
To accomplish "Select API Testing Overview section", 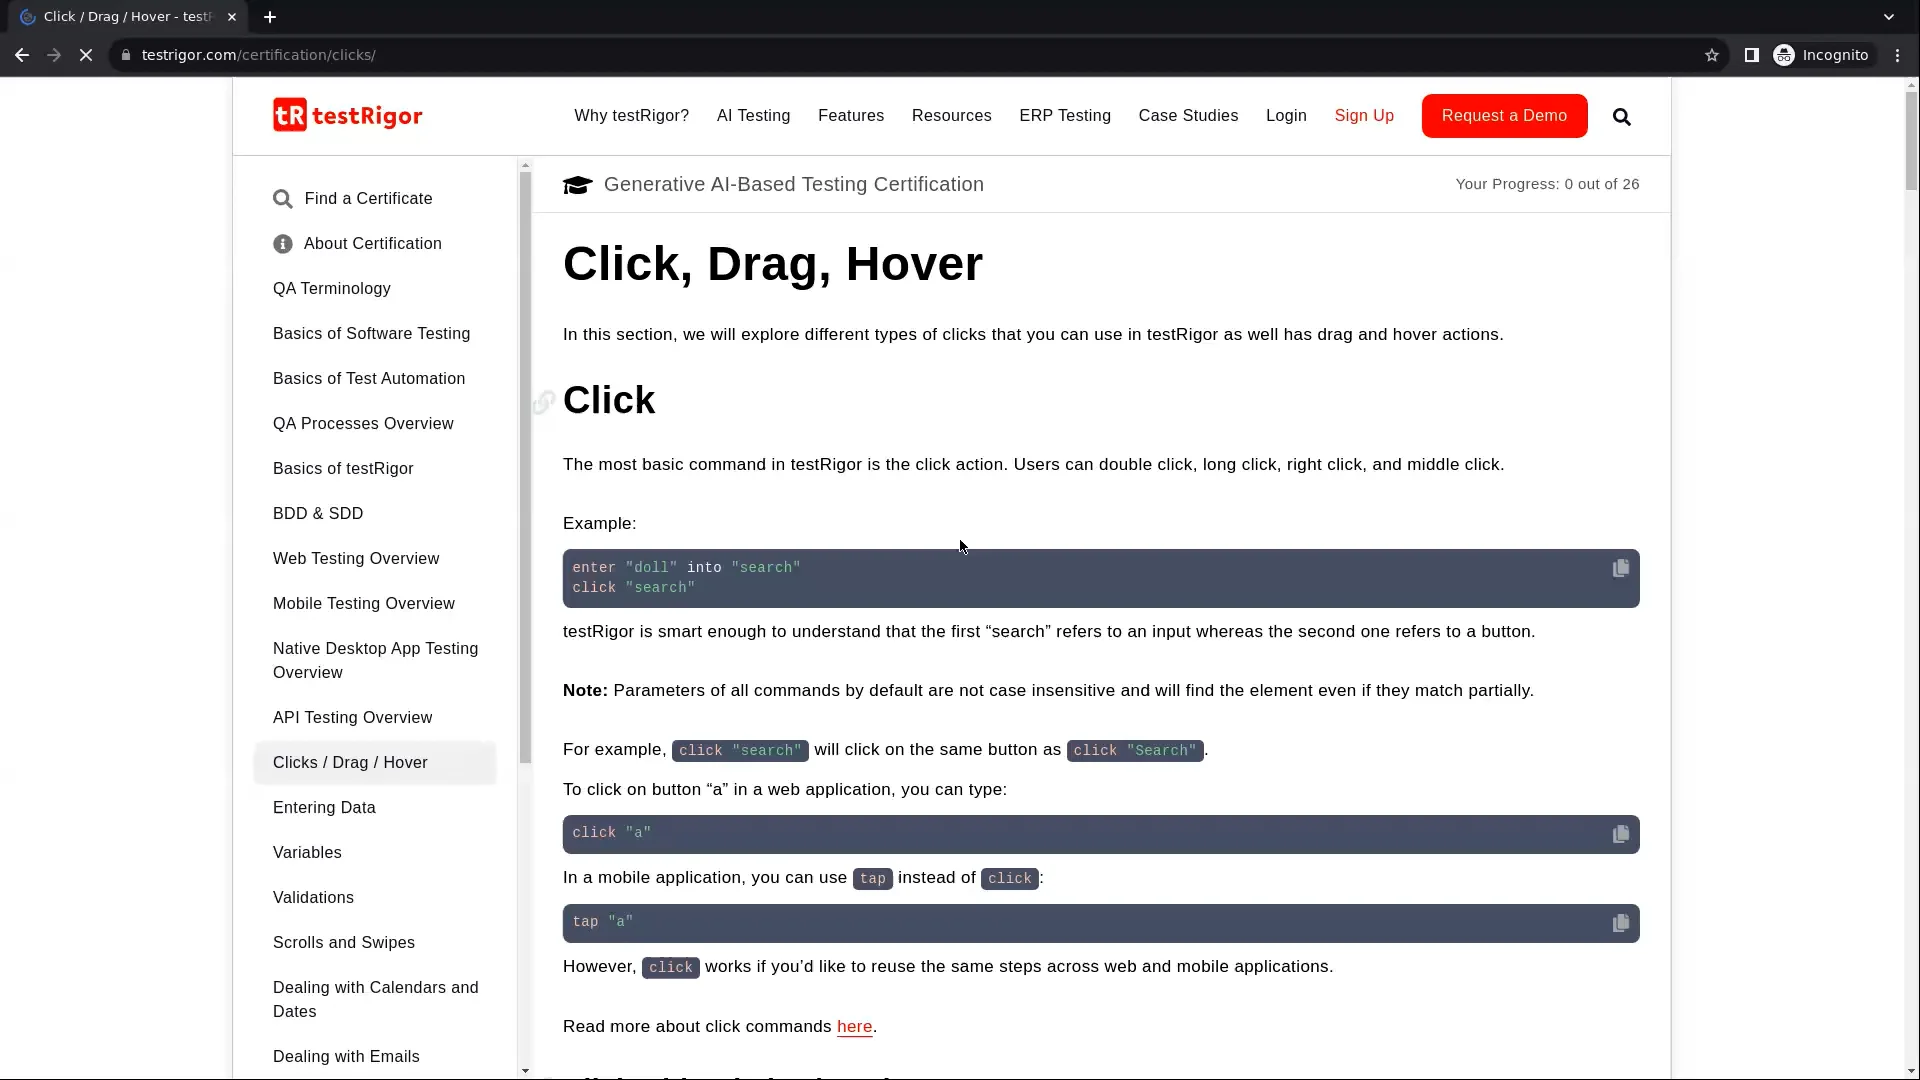I will [352, 718].
